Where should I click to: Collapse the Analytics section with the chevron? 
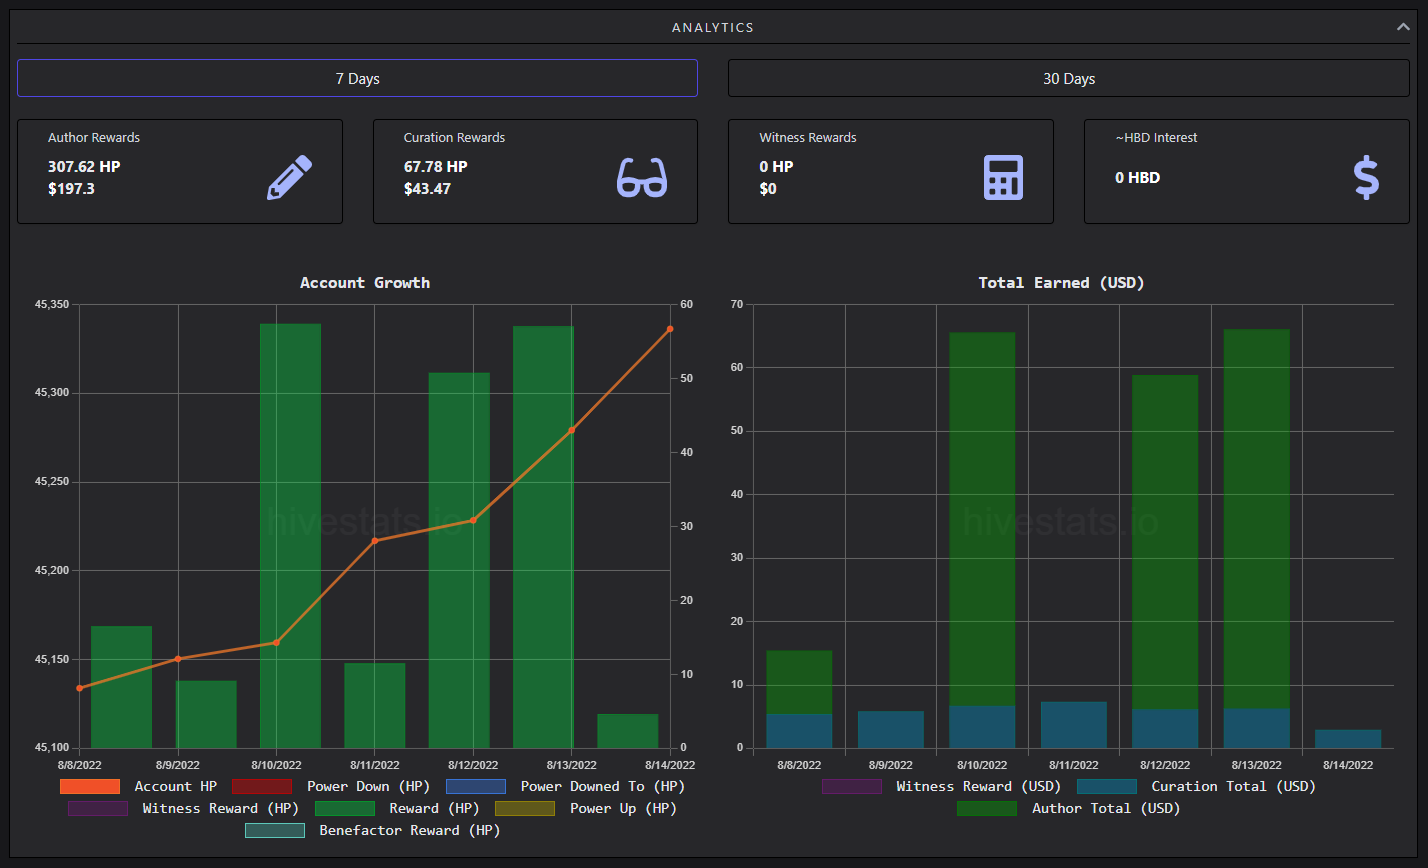click(x=1403, y=28)
